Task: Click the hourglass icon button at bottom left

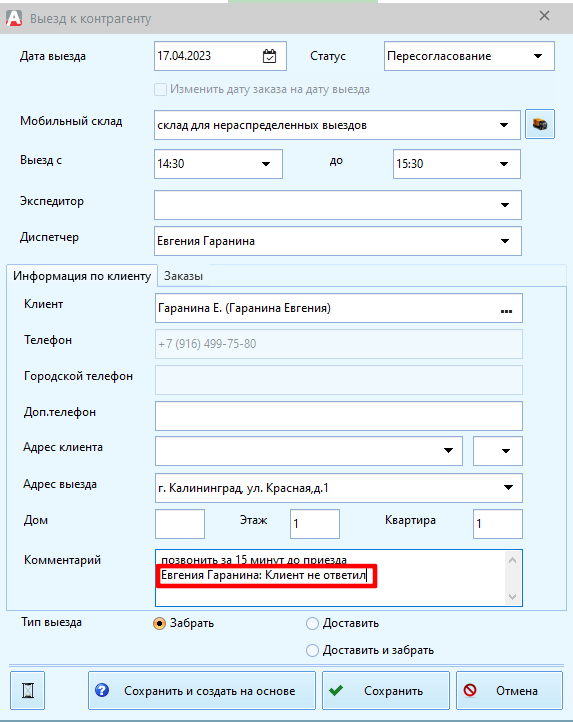Action: coord(28,691)
